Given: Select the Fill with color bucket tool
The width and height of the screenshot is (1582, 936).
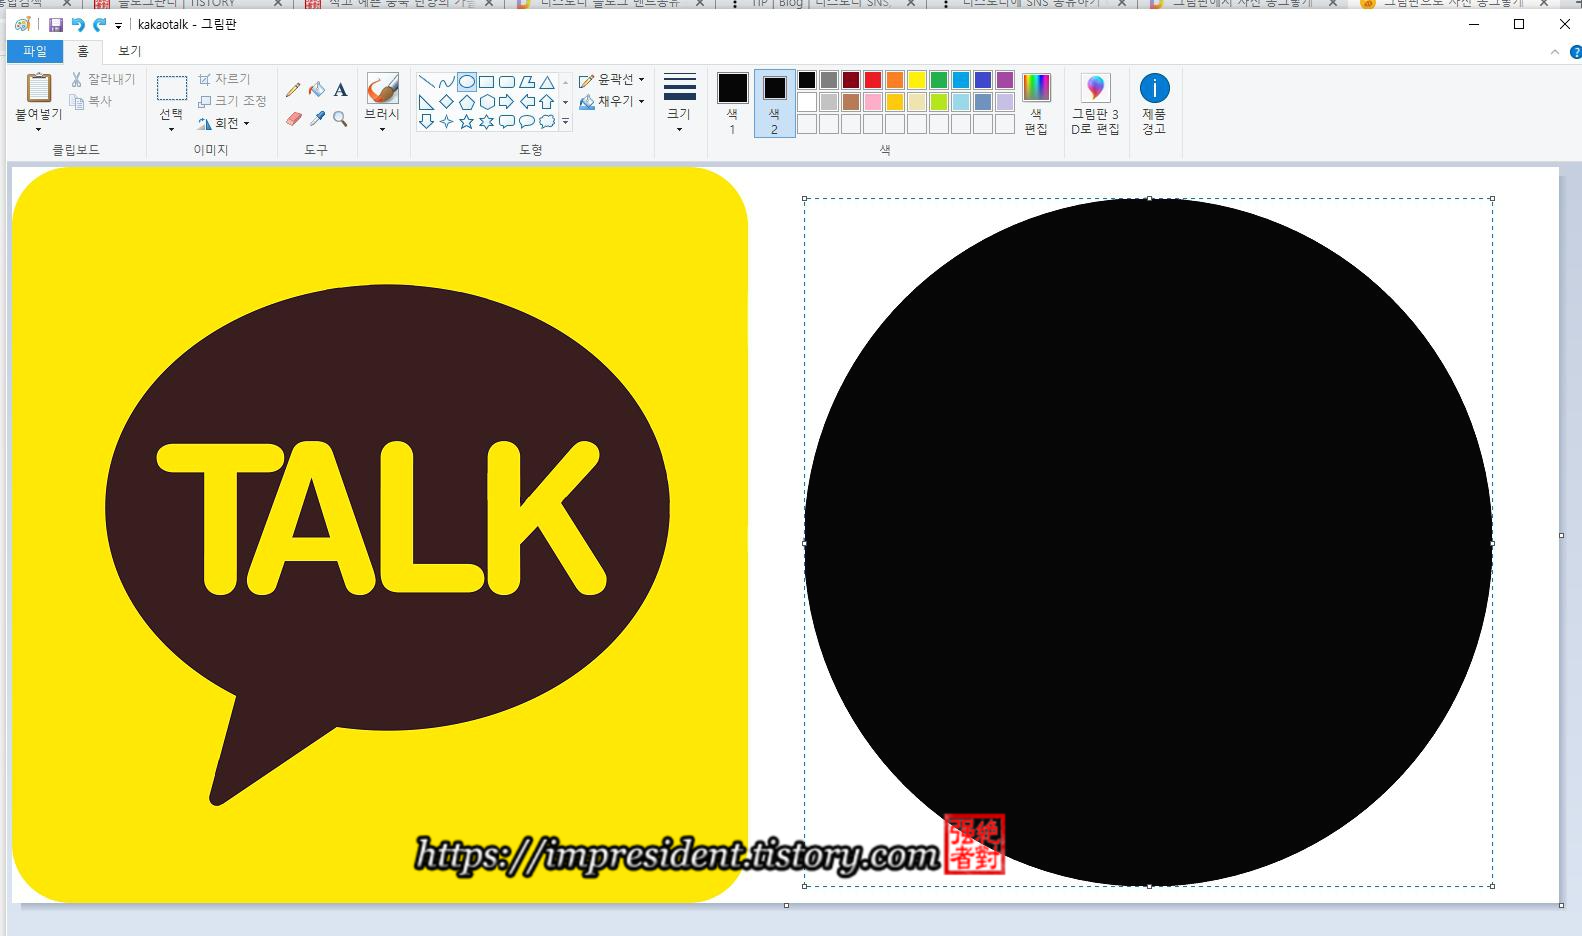Looking at the screenshot, I should point(317,90).
